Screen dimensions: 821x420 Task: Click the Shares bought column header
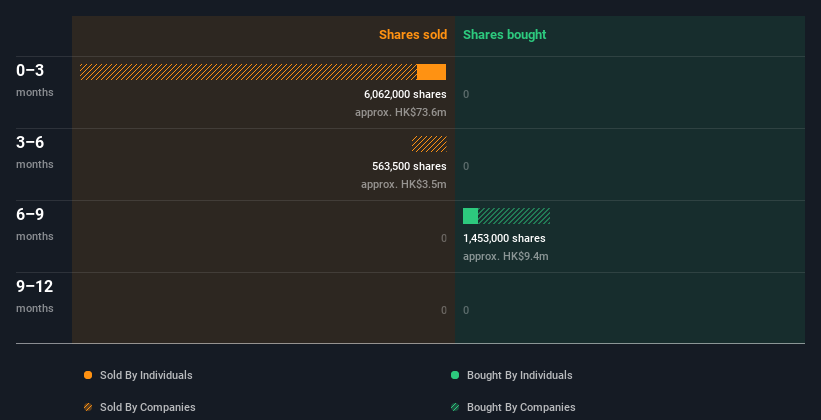505,35
